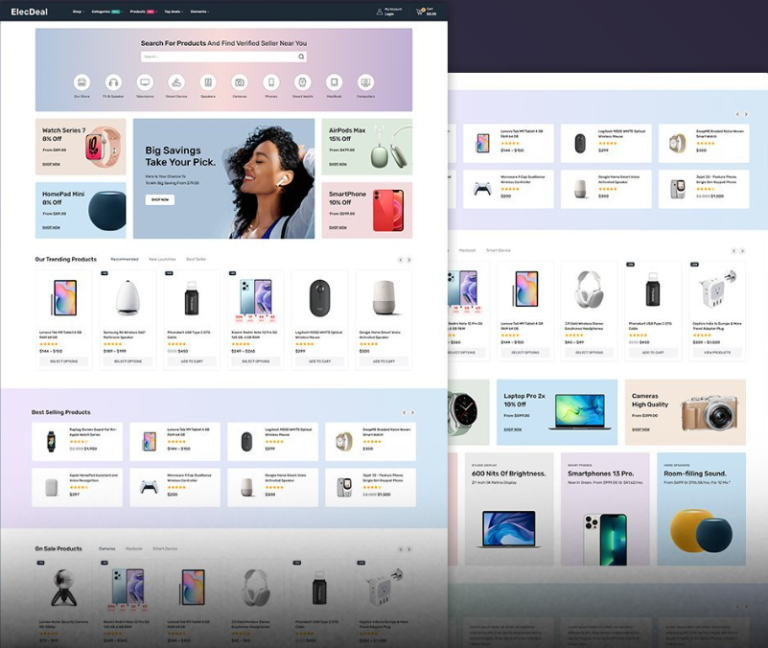Open the shopping cart icon
This screenshot has width=768, height=648.
coord(419,11)
